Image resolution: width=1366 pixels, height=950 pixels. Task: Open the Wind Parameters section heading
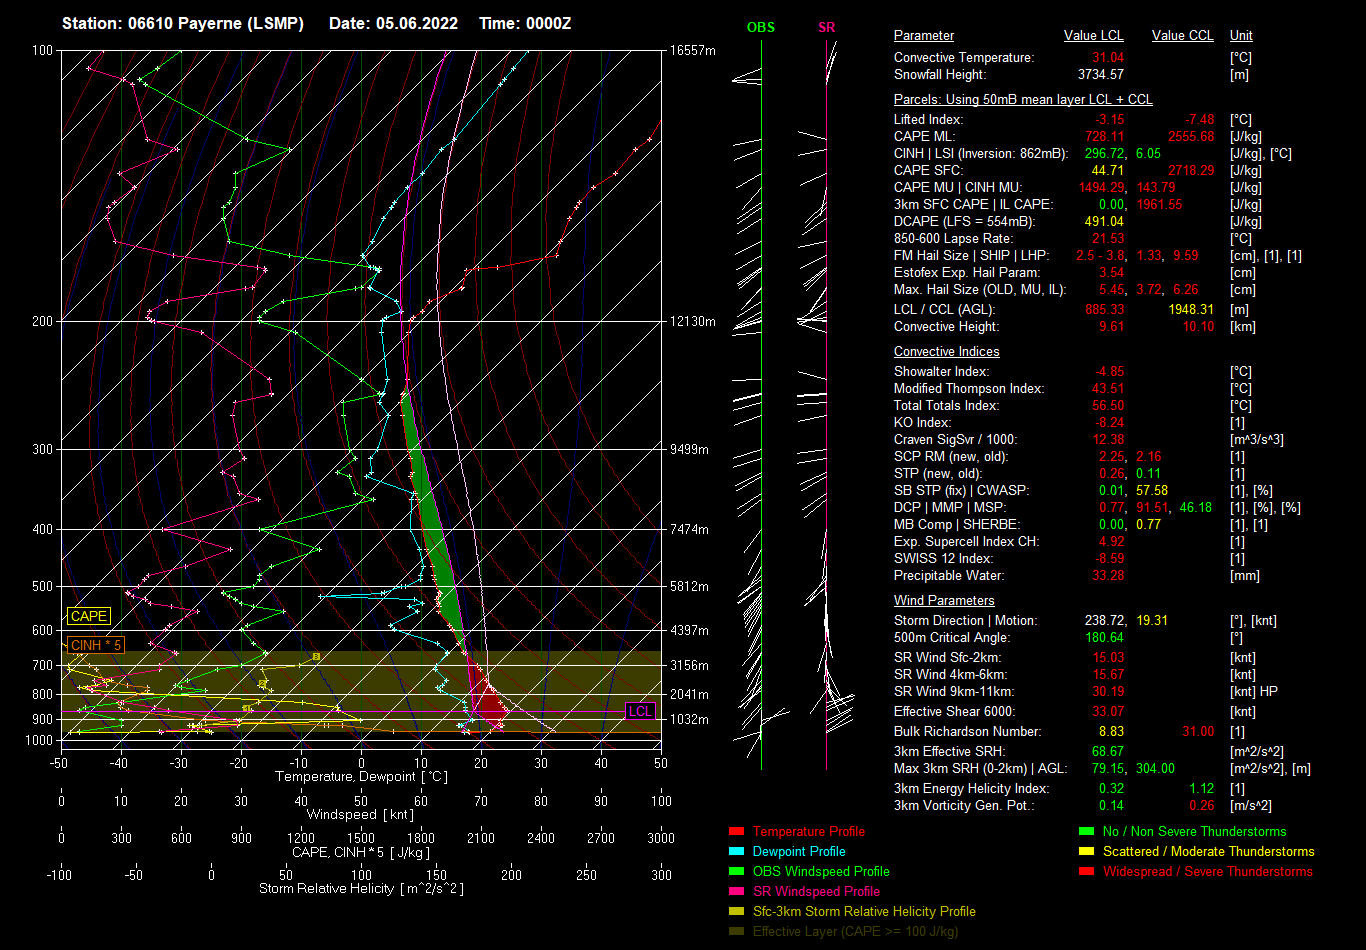point(943,601)
